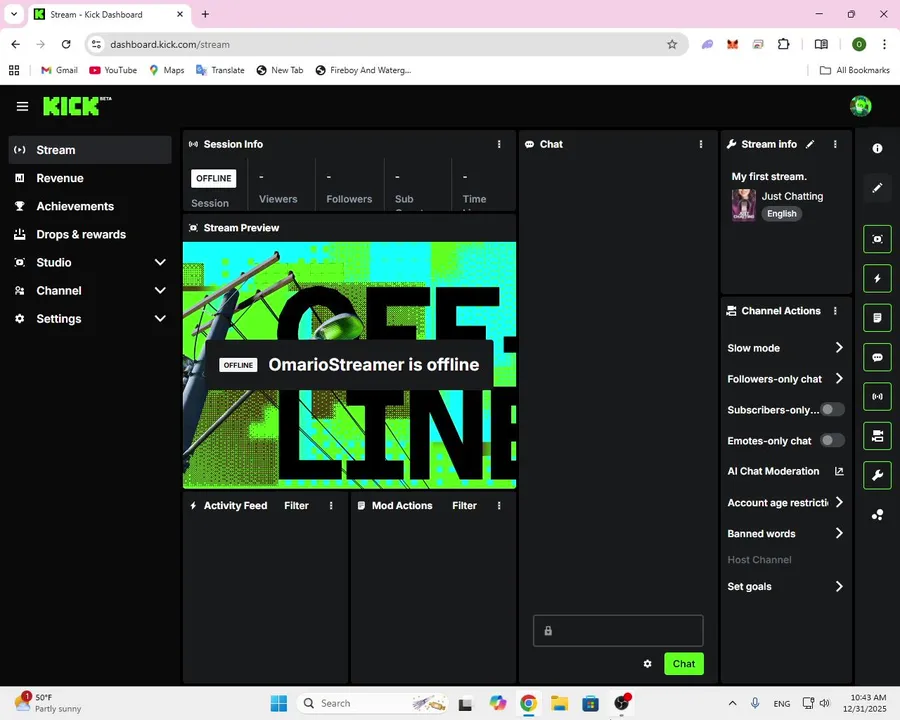
Task: Open the browser tab search dropdown arrow
Action: [x=14, y=14]
